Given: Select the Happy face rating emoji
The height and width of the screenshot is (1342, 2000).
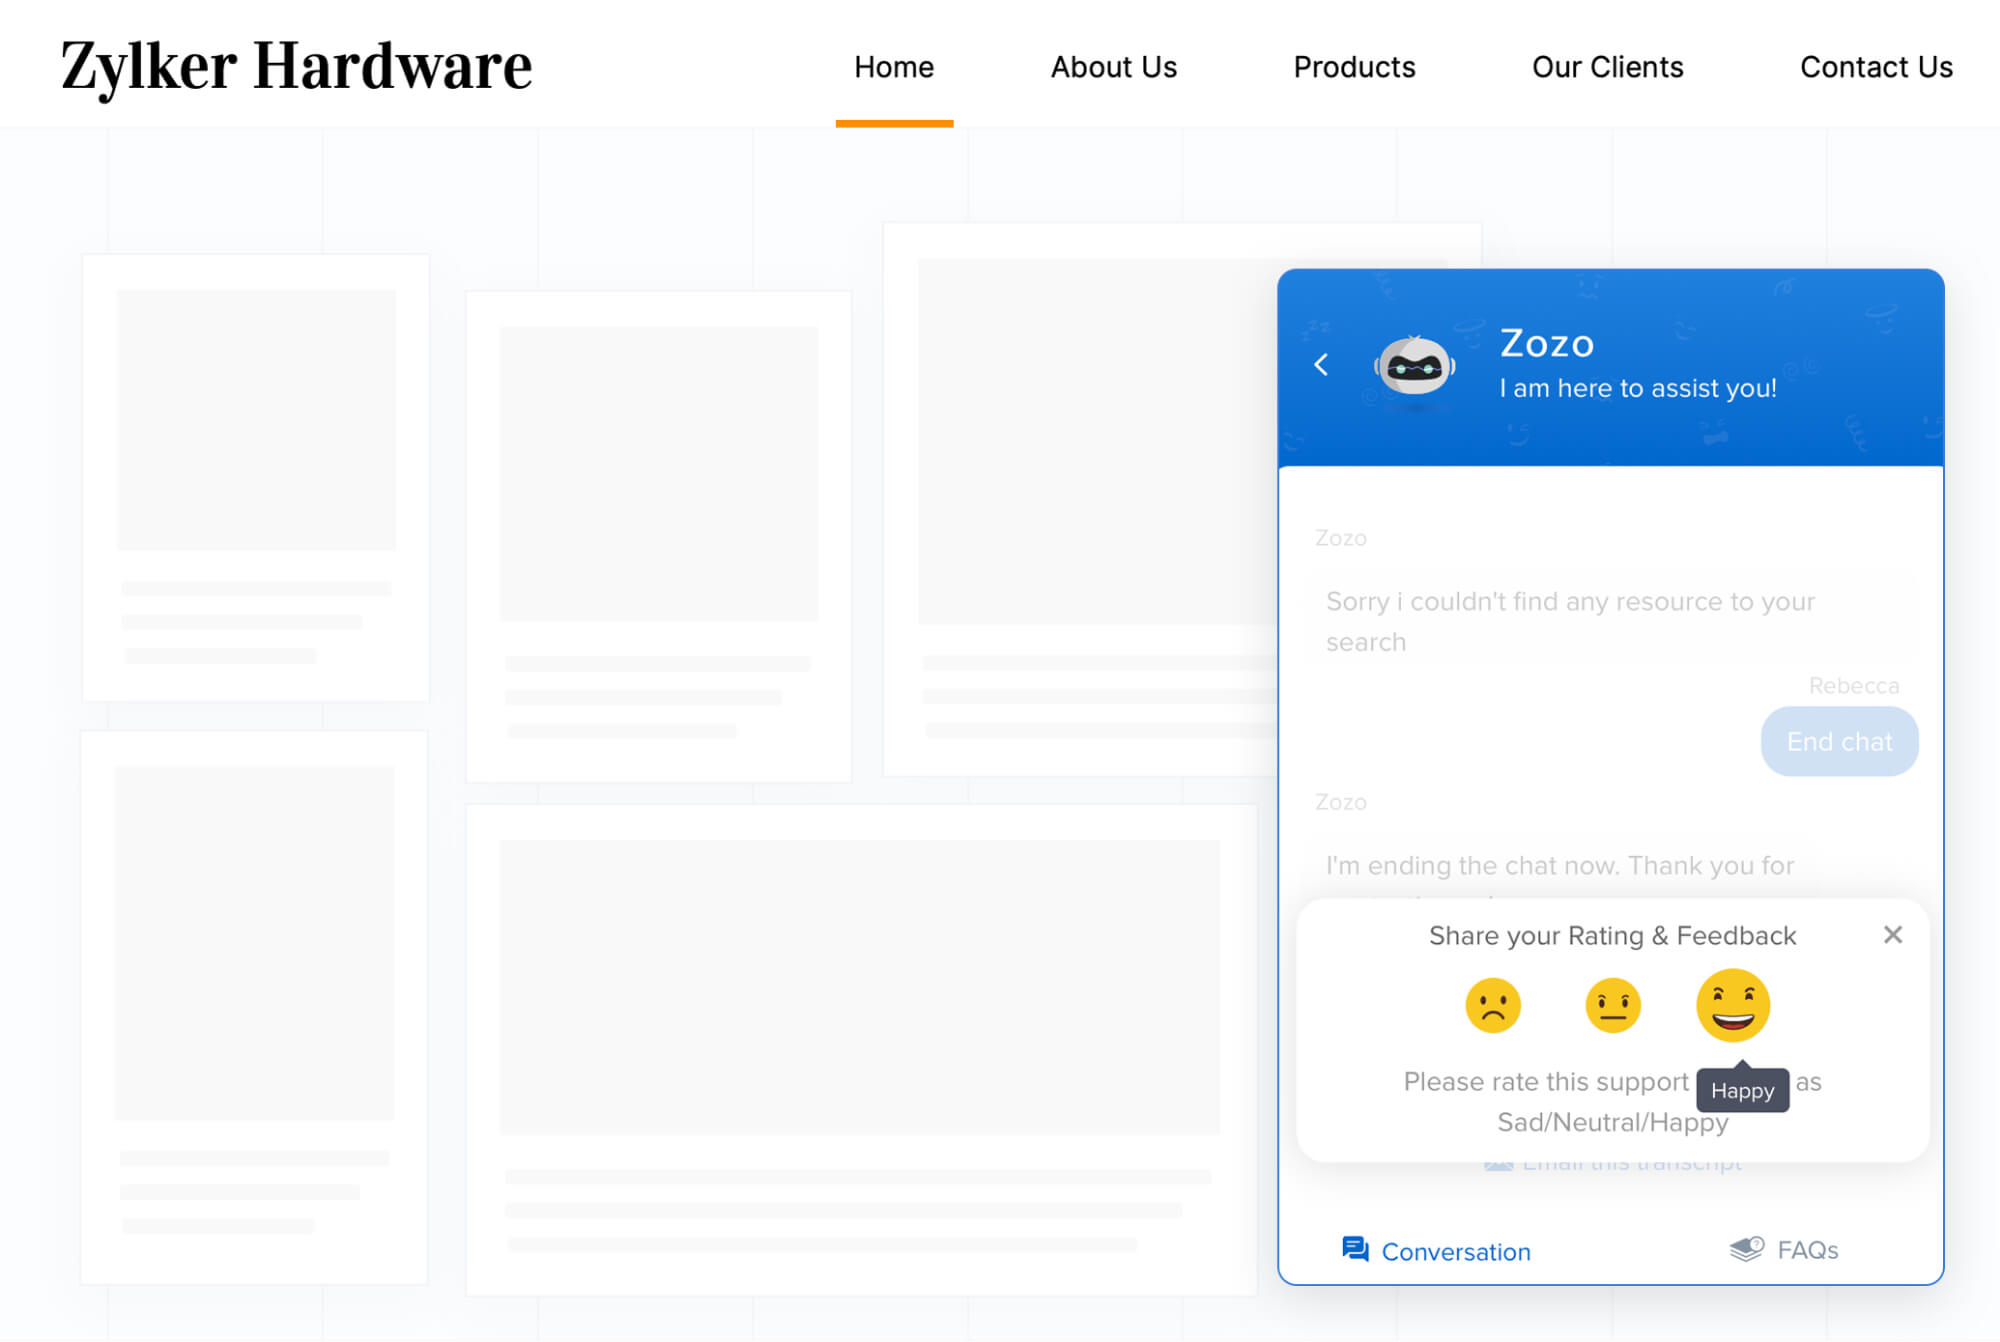Looking at the screenshot, I should tap(1732, 1005).
